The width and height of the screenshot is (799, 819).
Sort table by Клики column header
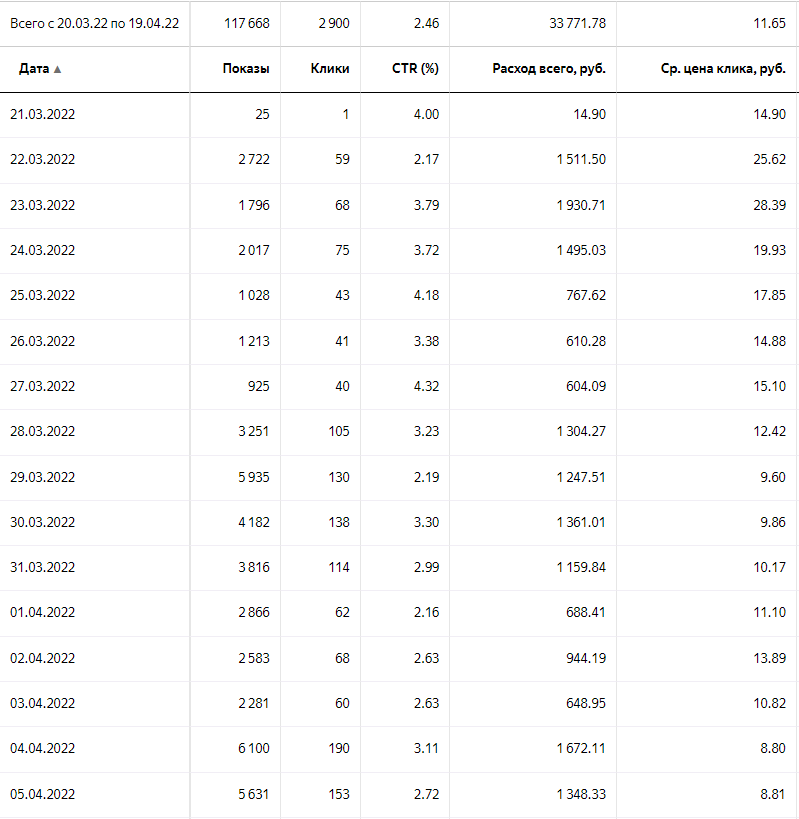(x=330, y=69)
